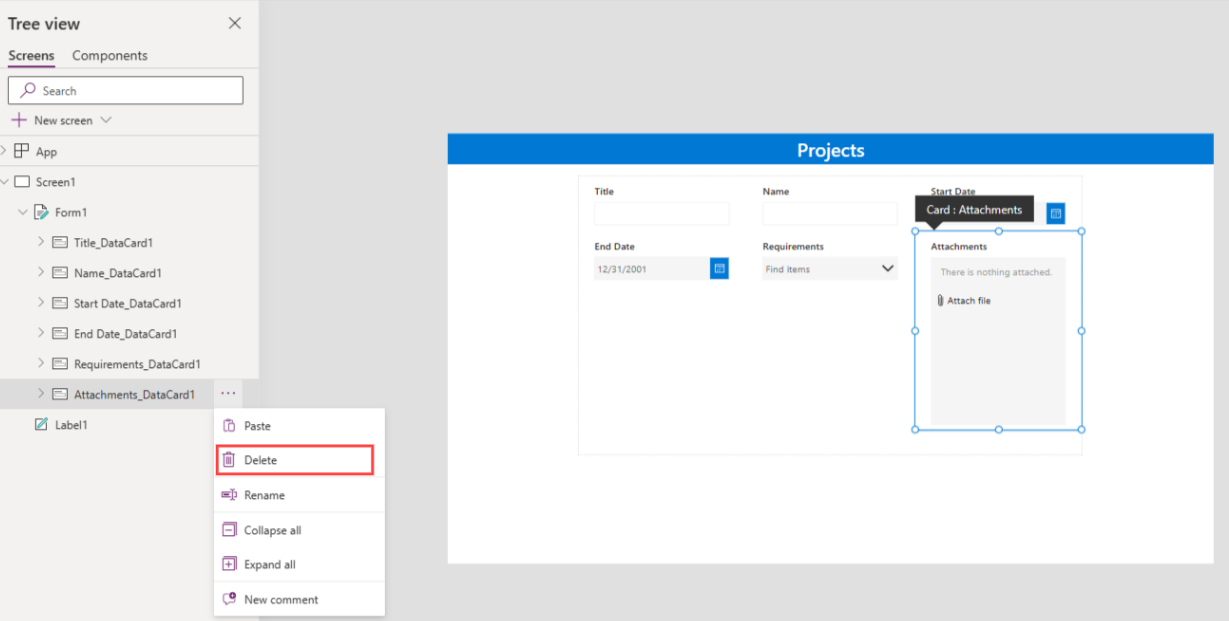The width and height of the screenshot is (1229, 621).
Task: Click the Rename icon in context menu
Action: (x=231, y=494)
